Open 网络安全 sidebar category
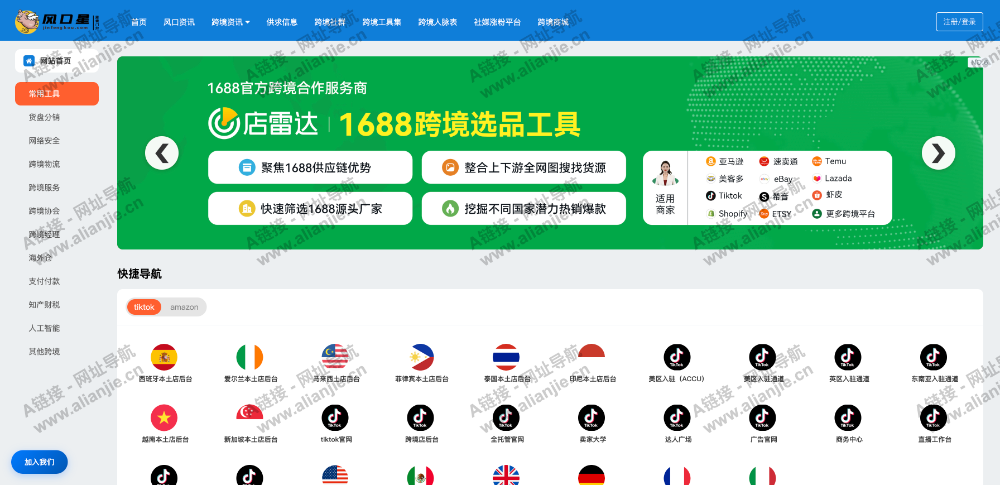This screenshot has height=485, width=1000. [44, 140]
